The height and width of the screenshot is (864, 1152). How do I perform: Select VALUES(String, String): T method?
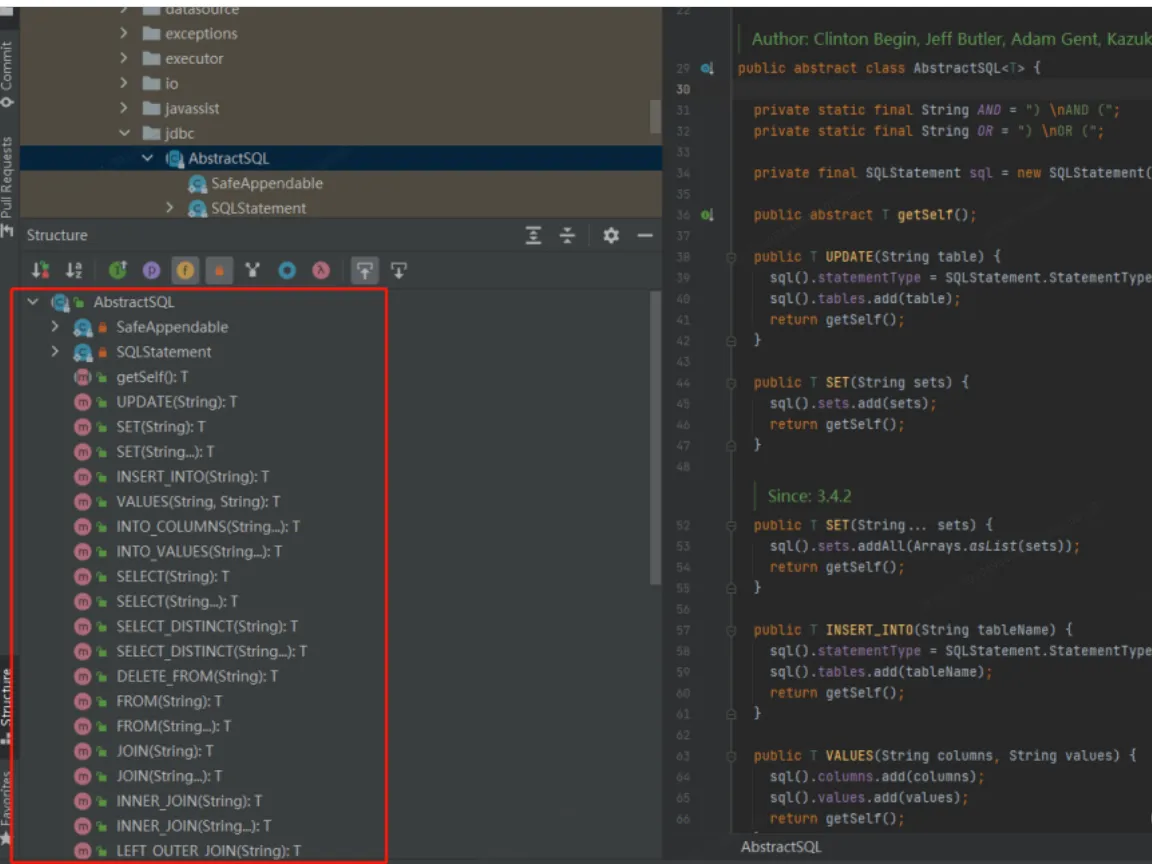[198, 502]
